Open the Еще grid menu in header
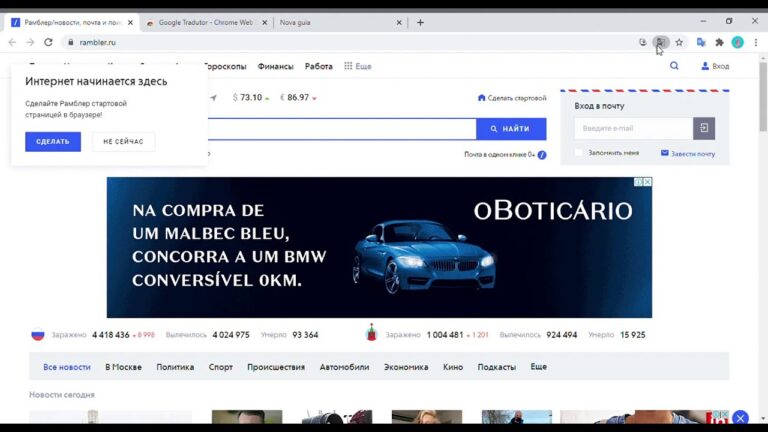 pos(358,66)
